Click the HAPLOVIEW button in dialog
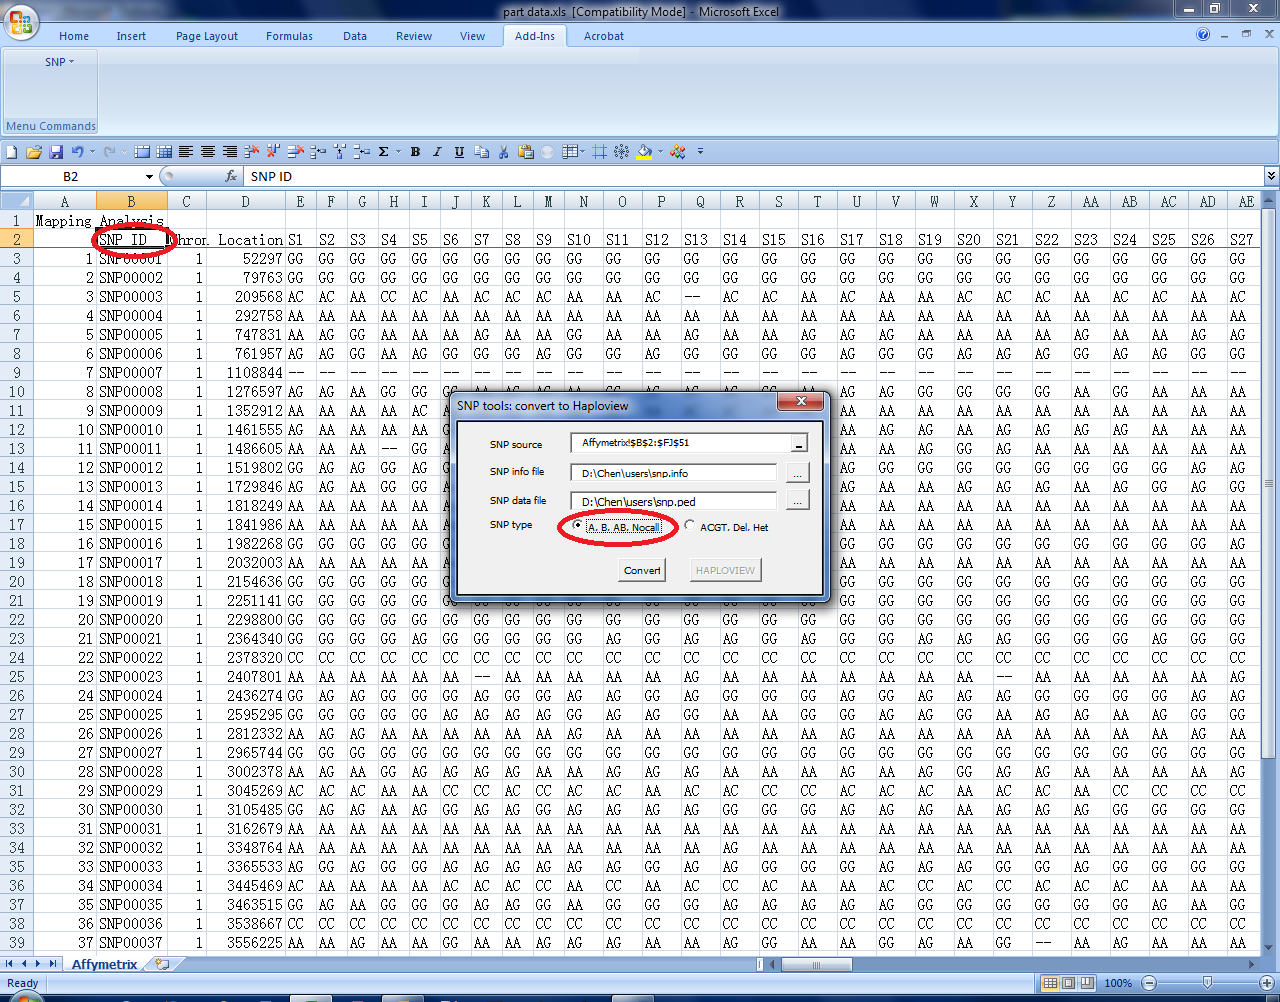The width and height of the screenshot is (1280, 1002). [x=725, y=570]
